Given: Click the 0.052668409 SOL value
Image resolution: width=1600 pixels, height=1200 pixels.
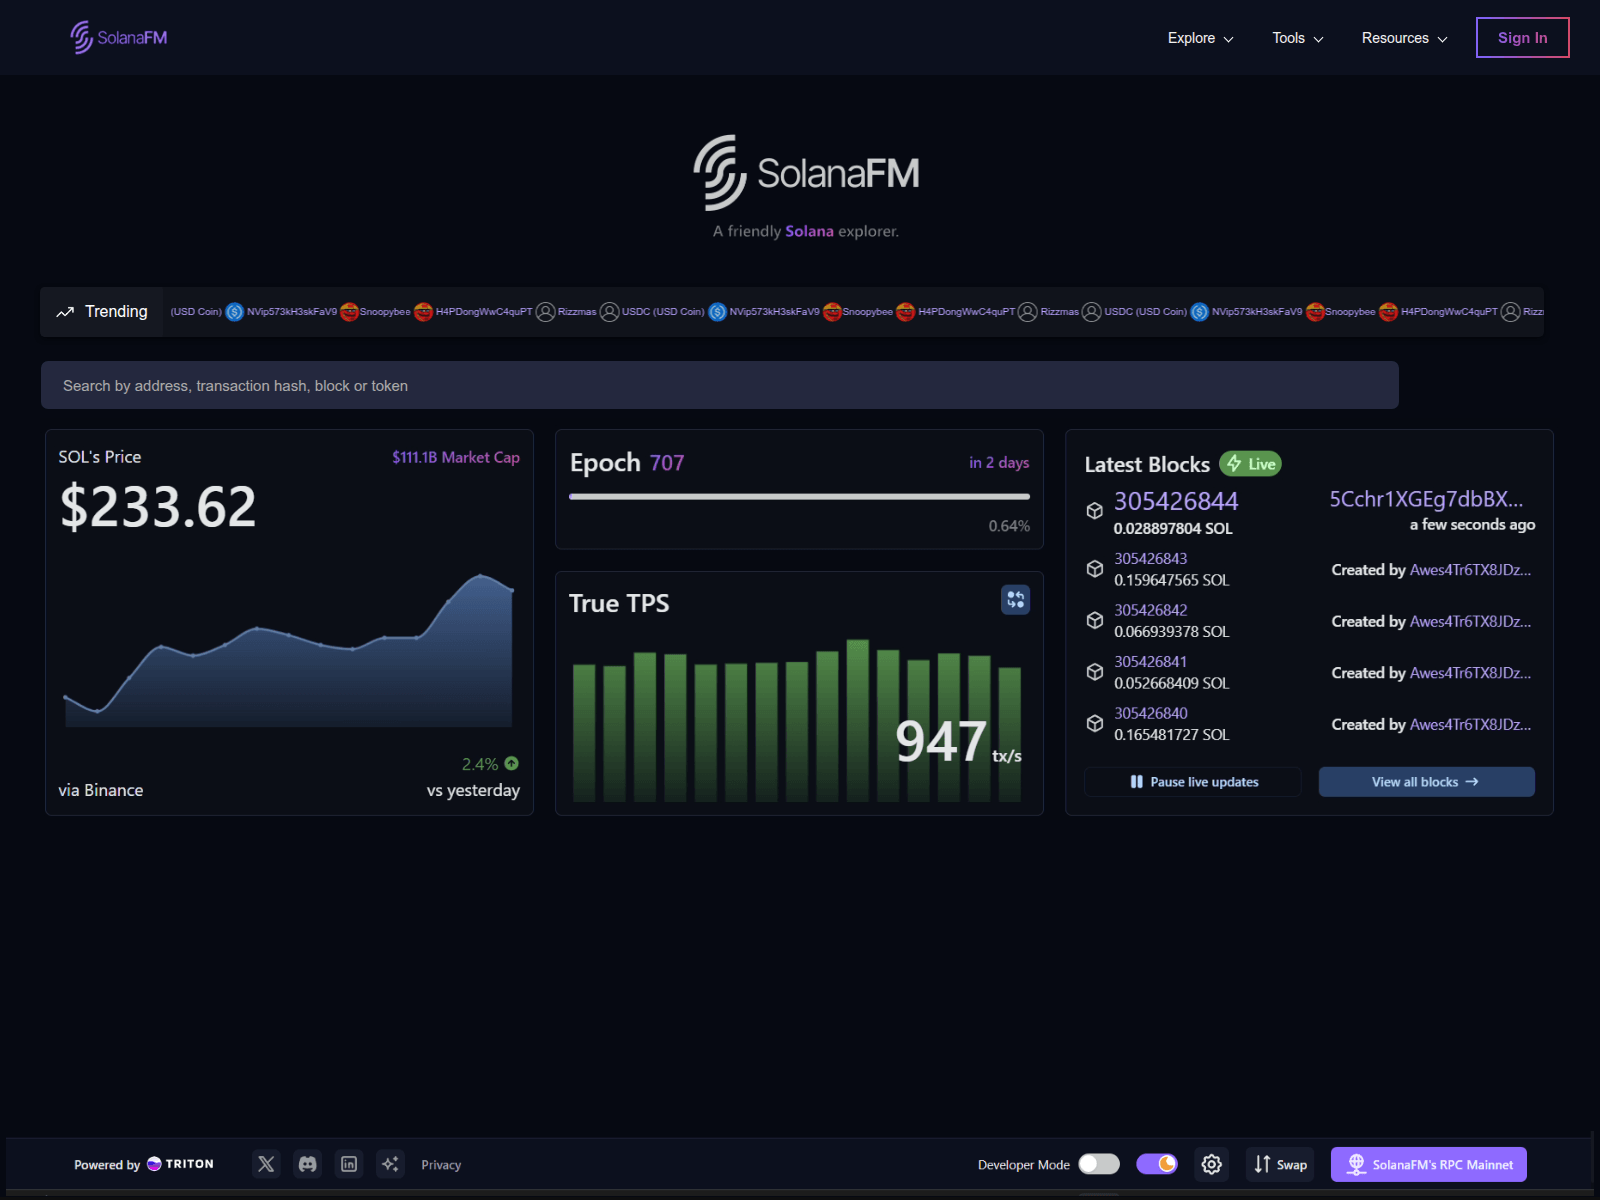Looking at the screenshot, I should [1172, 683].
